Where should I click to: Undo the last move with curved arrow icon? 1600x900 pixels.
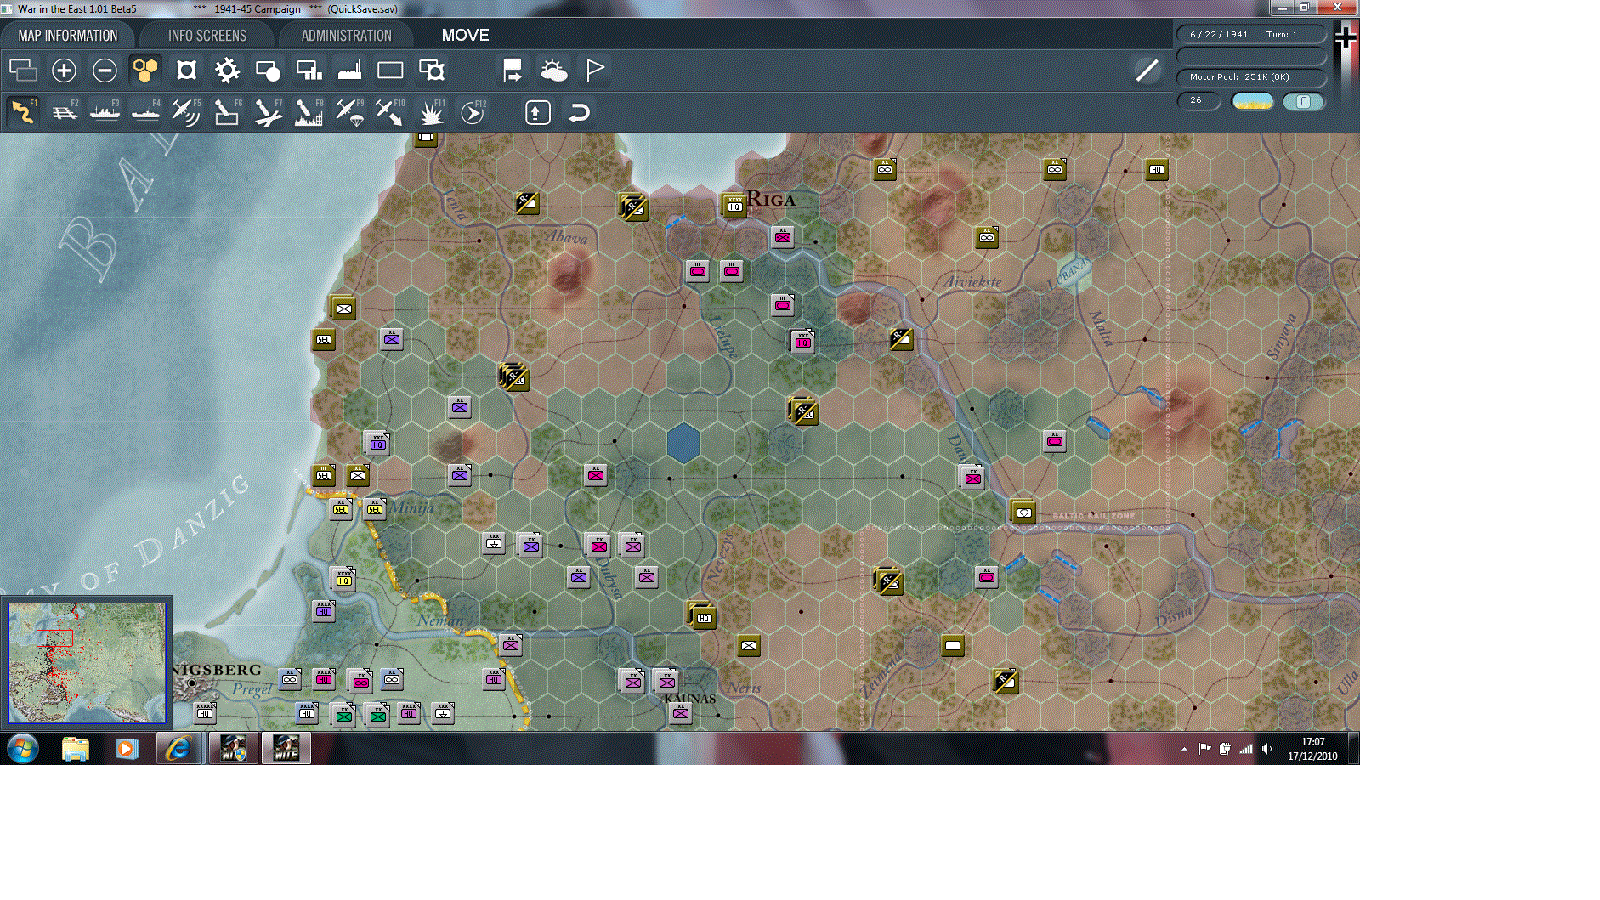pos(578,112)
